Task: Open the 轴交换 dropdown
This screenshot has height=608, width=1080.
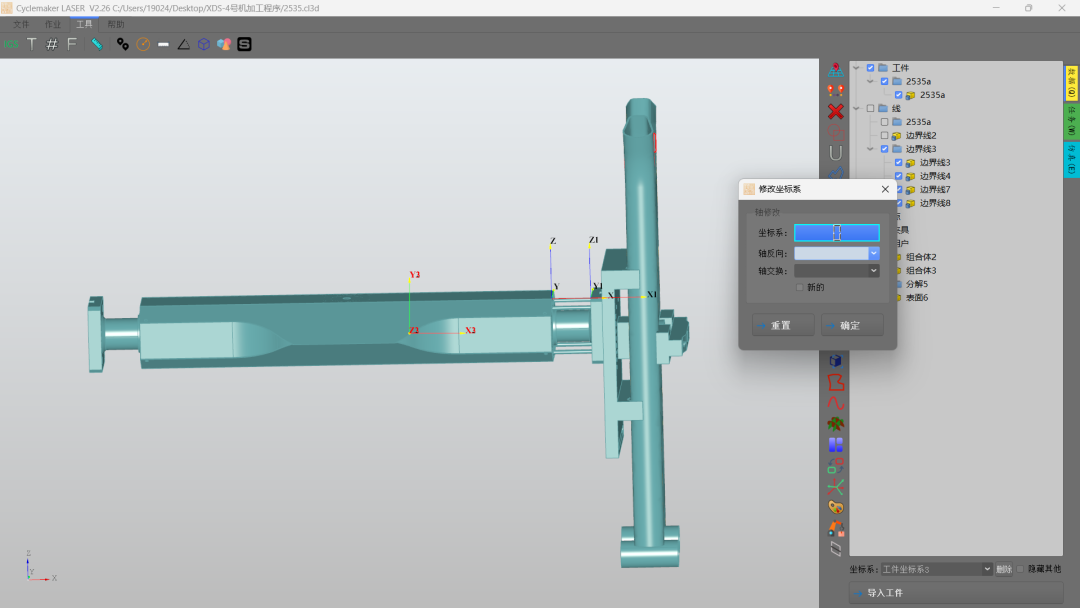Action: (x=837, y=271)
